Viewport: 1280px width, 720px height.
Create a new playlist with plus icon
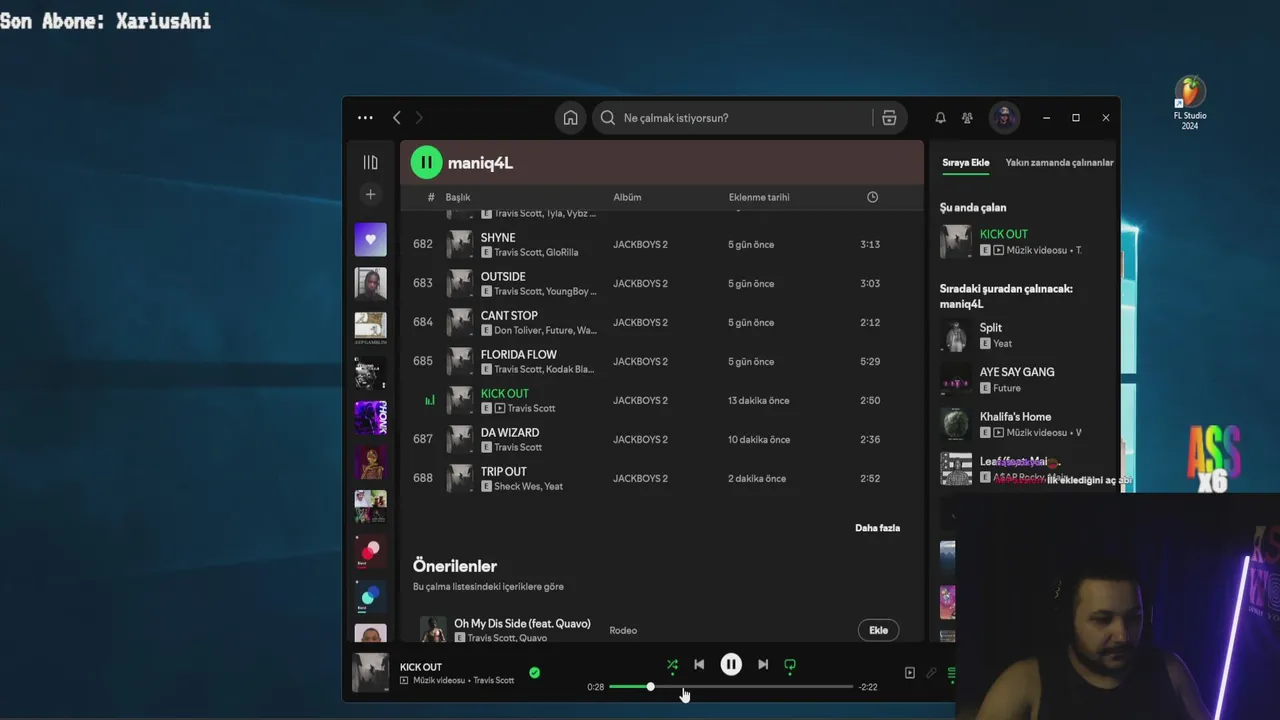point(370,195)
